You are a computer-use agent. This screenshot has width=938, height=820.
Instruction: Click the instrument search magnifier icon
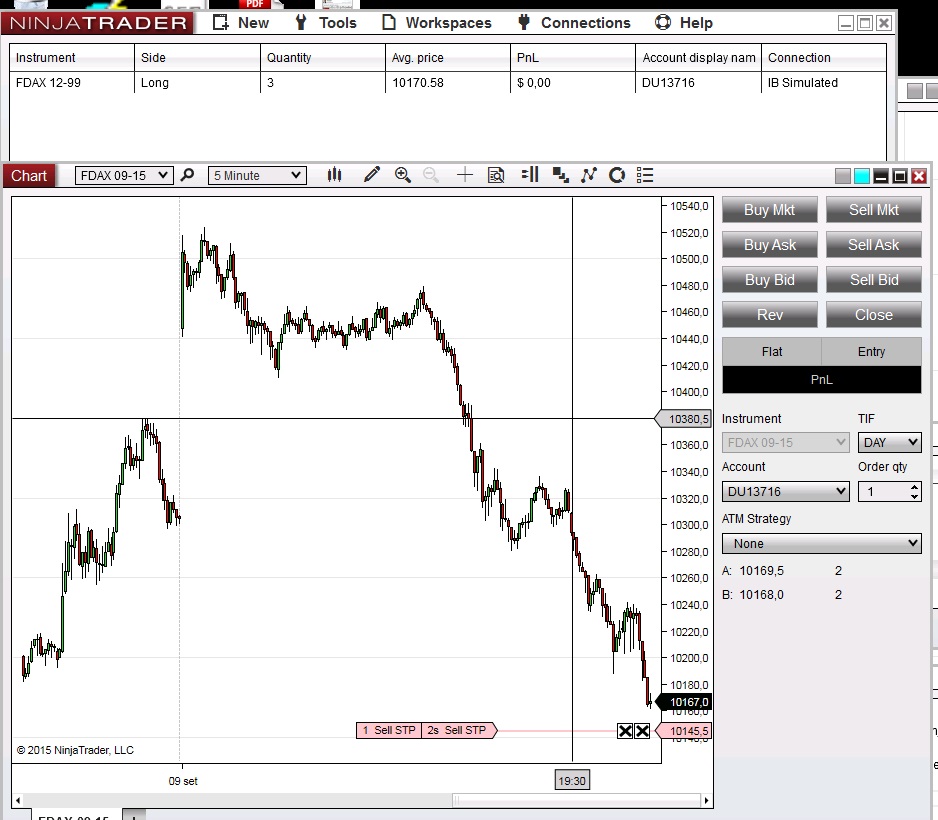pos(187,175)
